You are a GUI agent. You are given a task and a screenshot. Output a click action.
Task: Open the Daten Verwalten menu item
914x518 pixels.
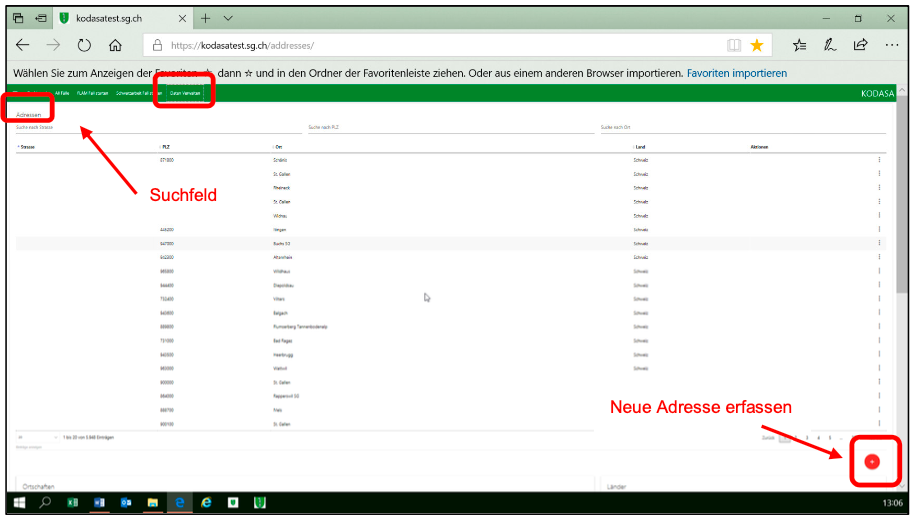click(185, 94)
